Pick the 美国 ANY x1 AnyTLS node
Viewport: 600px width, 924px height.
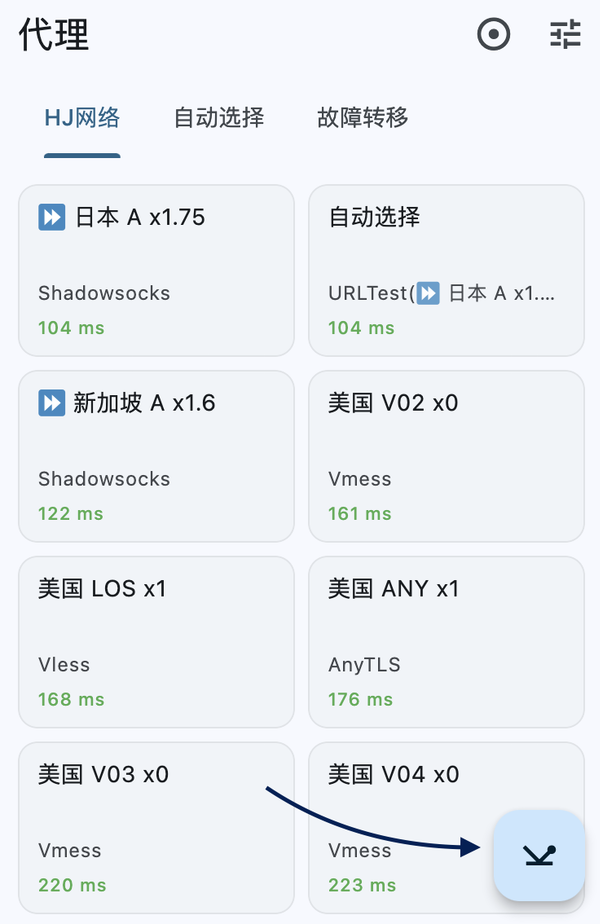[x=446, y=640]
